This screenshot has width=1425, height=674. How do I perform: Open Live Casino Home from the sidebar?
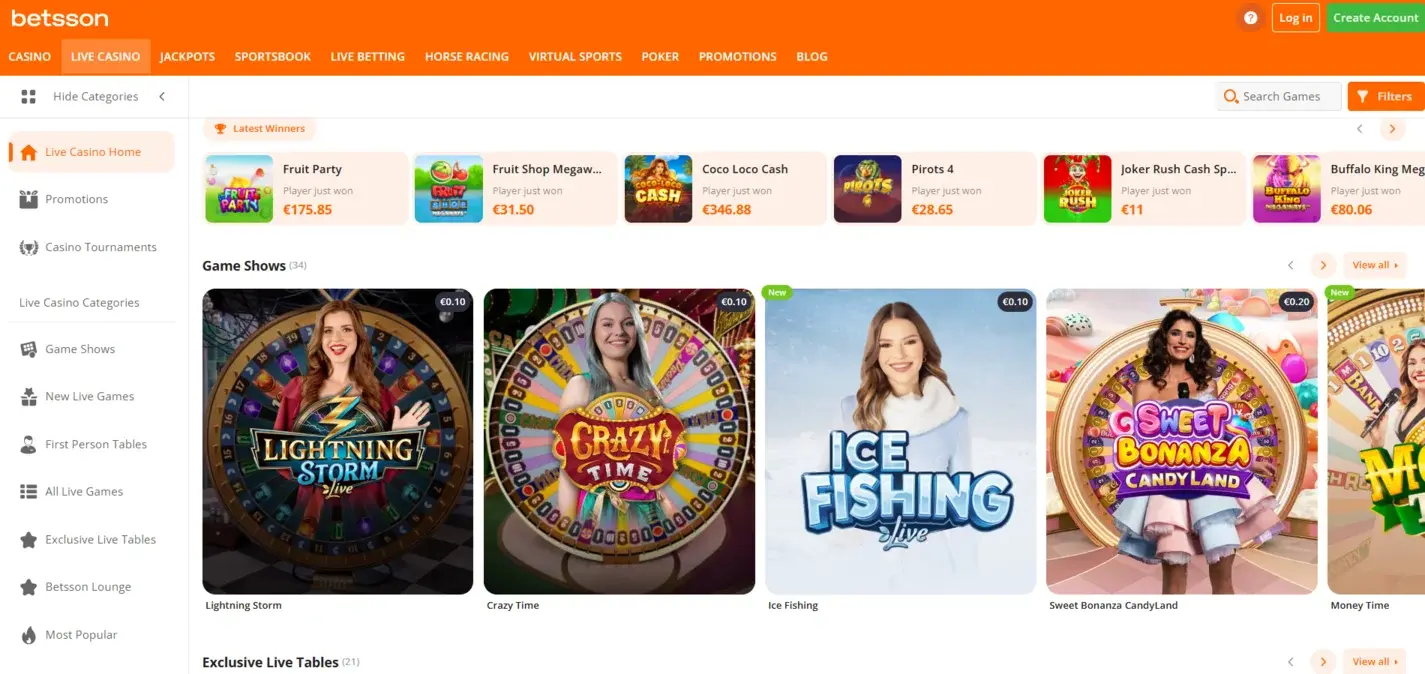[x=91, y=152]
